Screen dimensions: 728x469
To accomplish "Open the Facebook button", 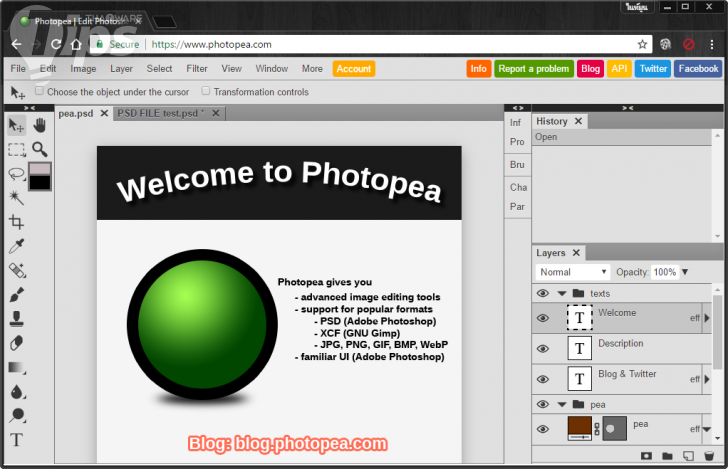I will 698,69.
